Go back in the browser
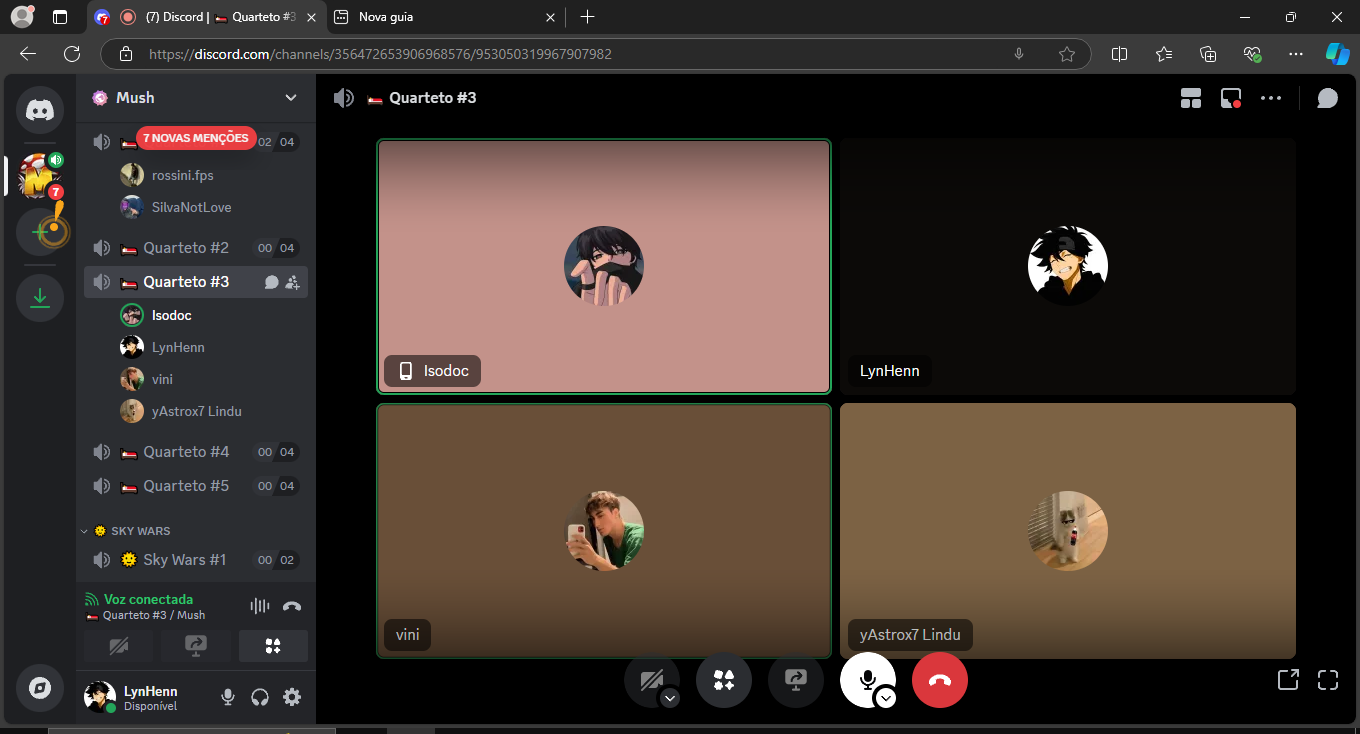The width and height of the screenshot is (1360, 734). click(x=28, y=54)
